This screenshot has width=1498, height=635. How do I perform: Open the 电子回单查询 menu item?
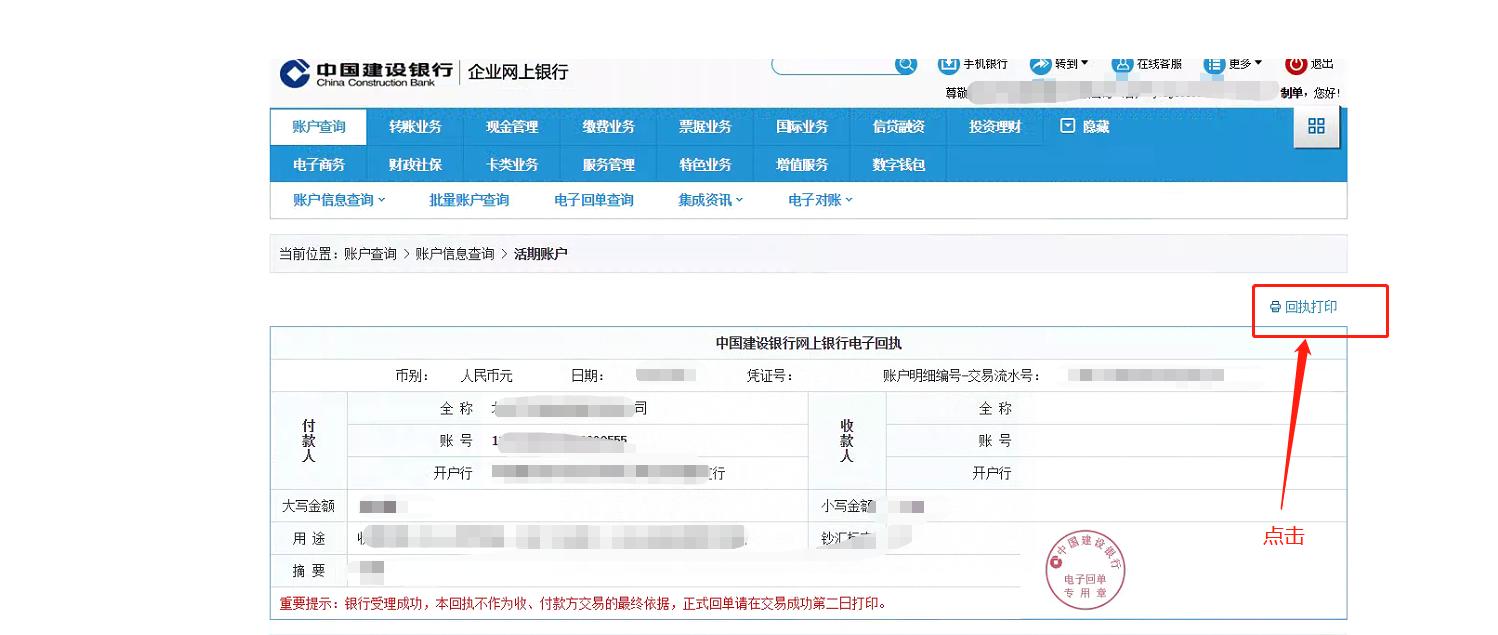595,200
